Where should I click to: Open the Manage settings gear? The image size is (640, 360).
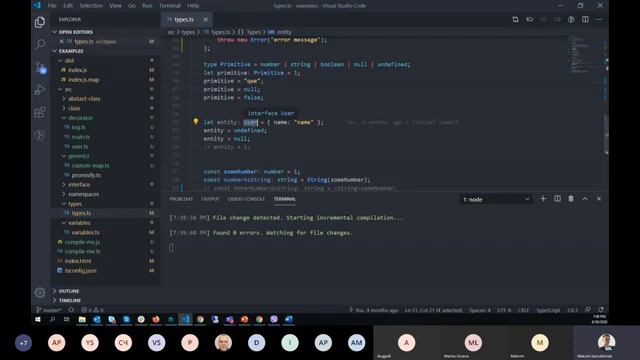[x=40, y=292]
